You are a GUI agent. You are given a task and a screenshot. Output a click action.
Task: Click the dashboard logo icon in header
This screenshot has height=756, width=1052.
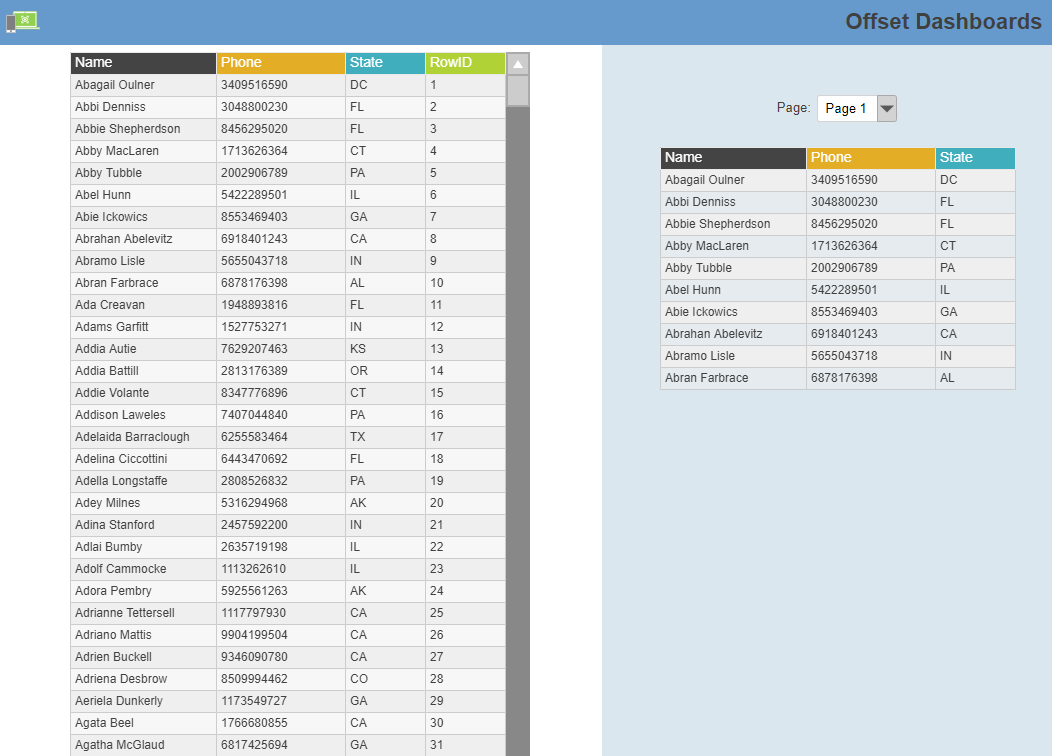(x=23, y=21)
